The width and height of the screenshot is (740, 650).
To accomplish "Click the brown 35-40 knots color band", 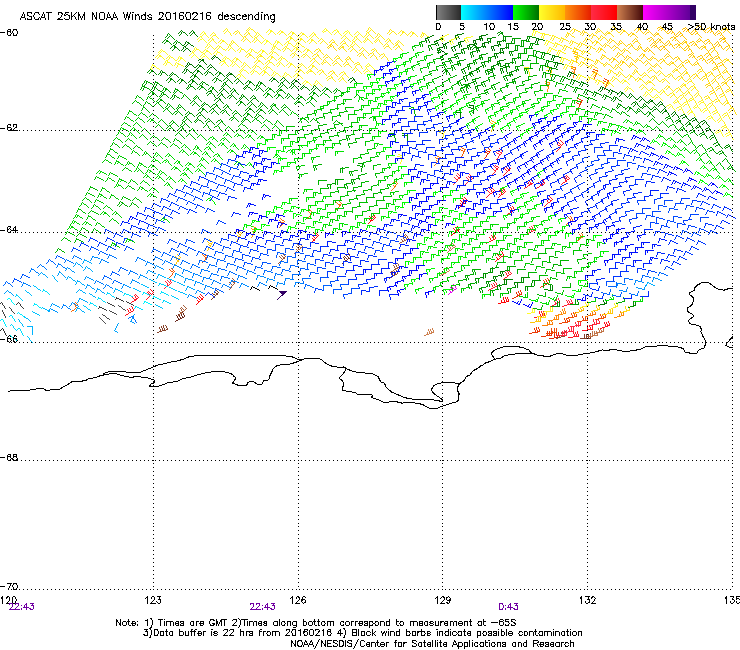I will pos(630,12).
